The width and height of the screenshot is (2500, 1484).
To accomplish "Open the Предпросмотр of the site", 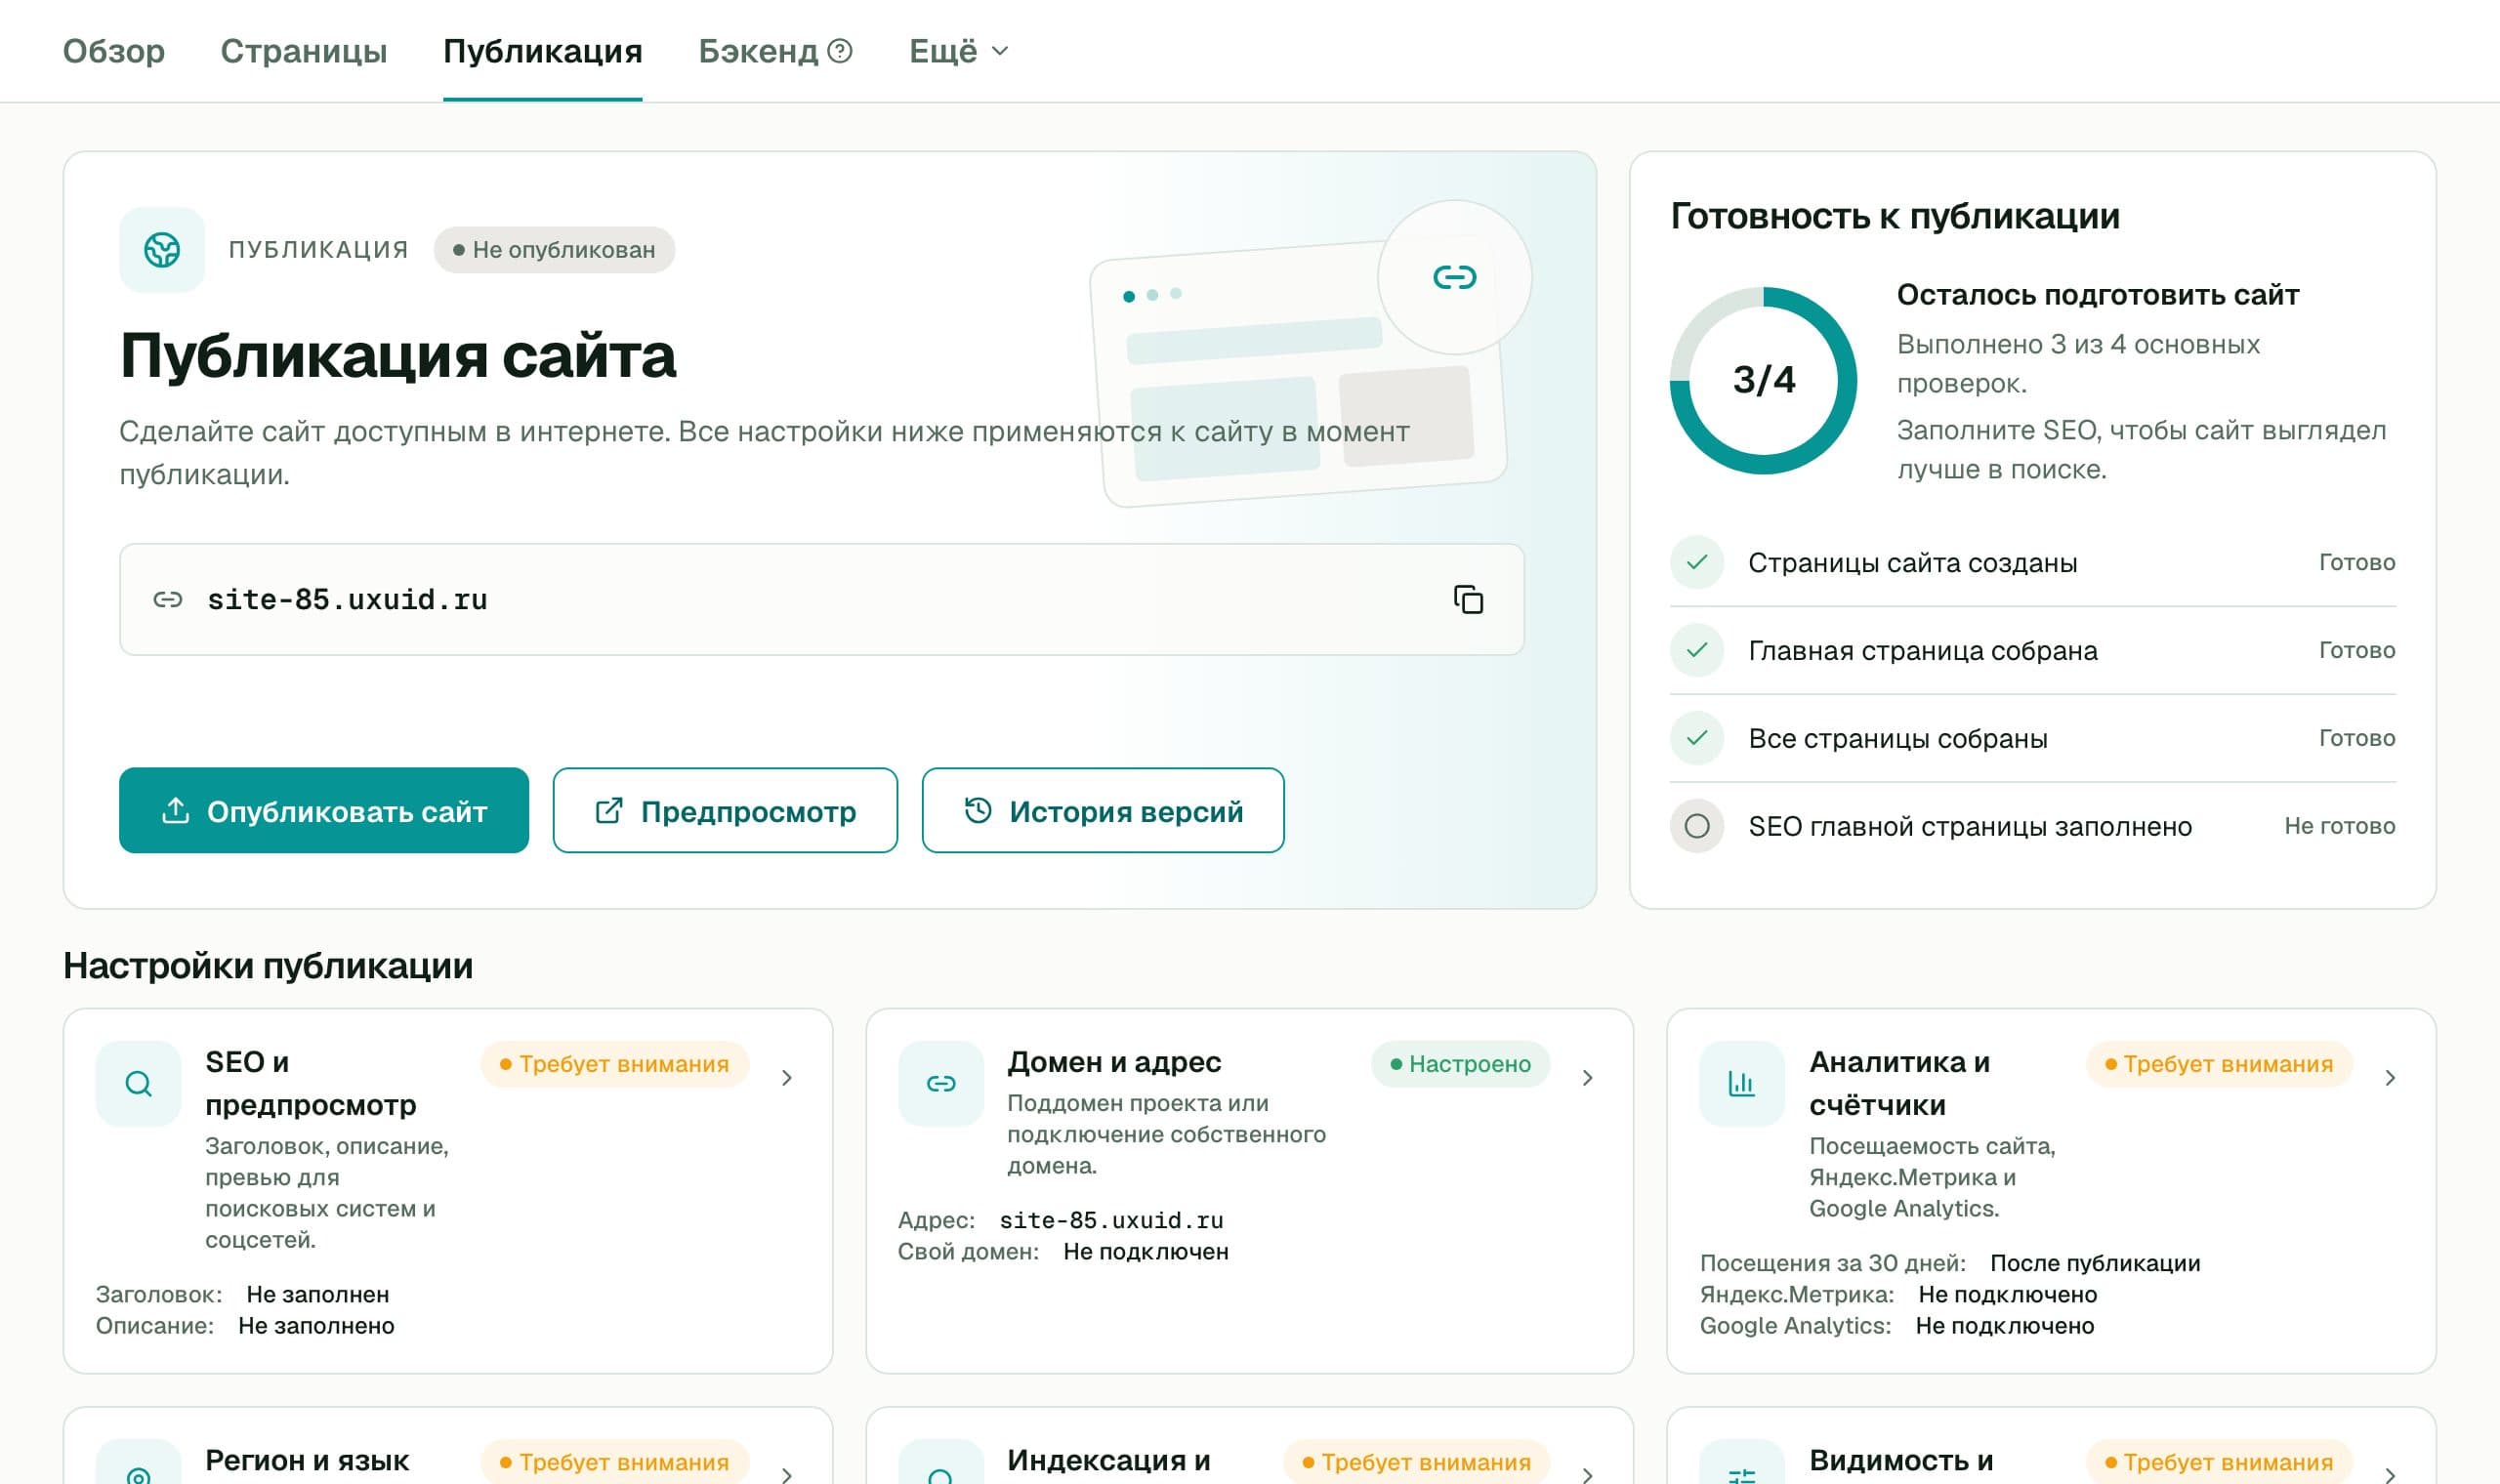I will pos(725,810).
